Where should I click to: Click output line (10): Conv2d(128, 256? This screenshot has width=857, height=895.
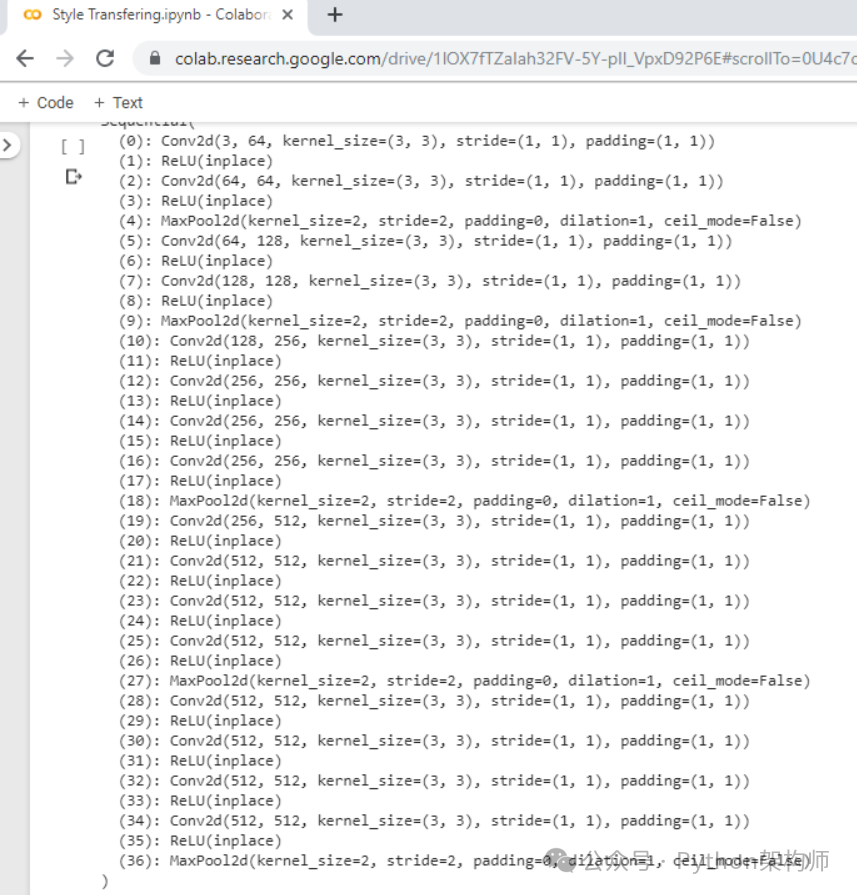tap(434, 341)
